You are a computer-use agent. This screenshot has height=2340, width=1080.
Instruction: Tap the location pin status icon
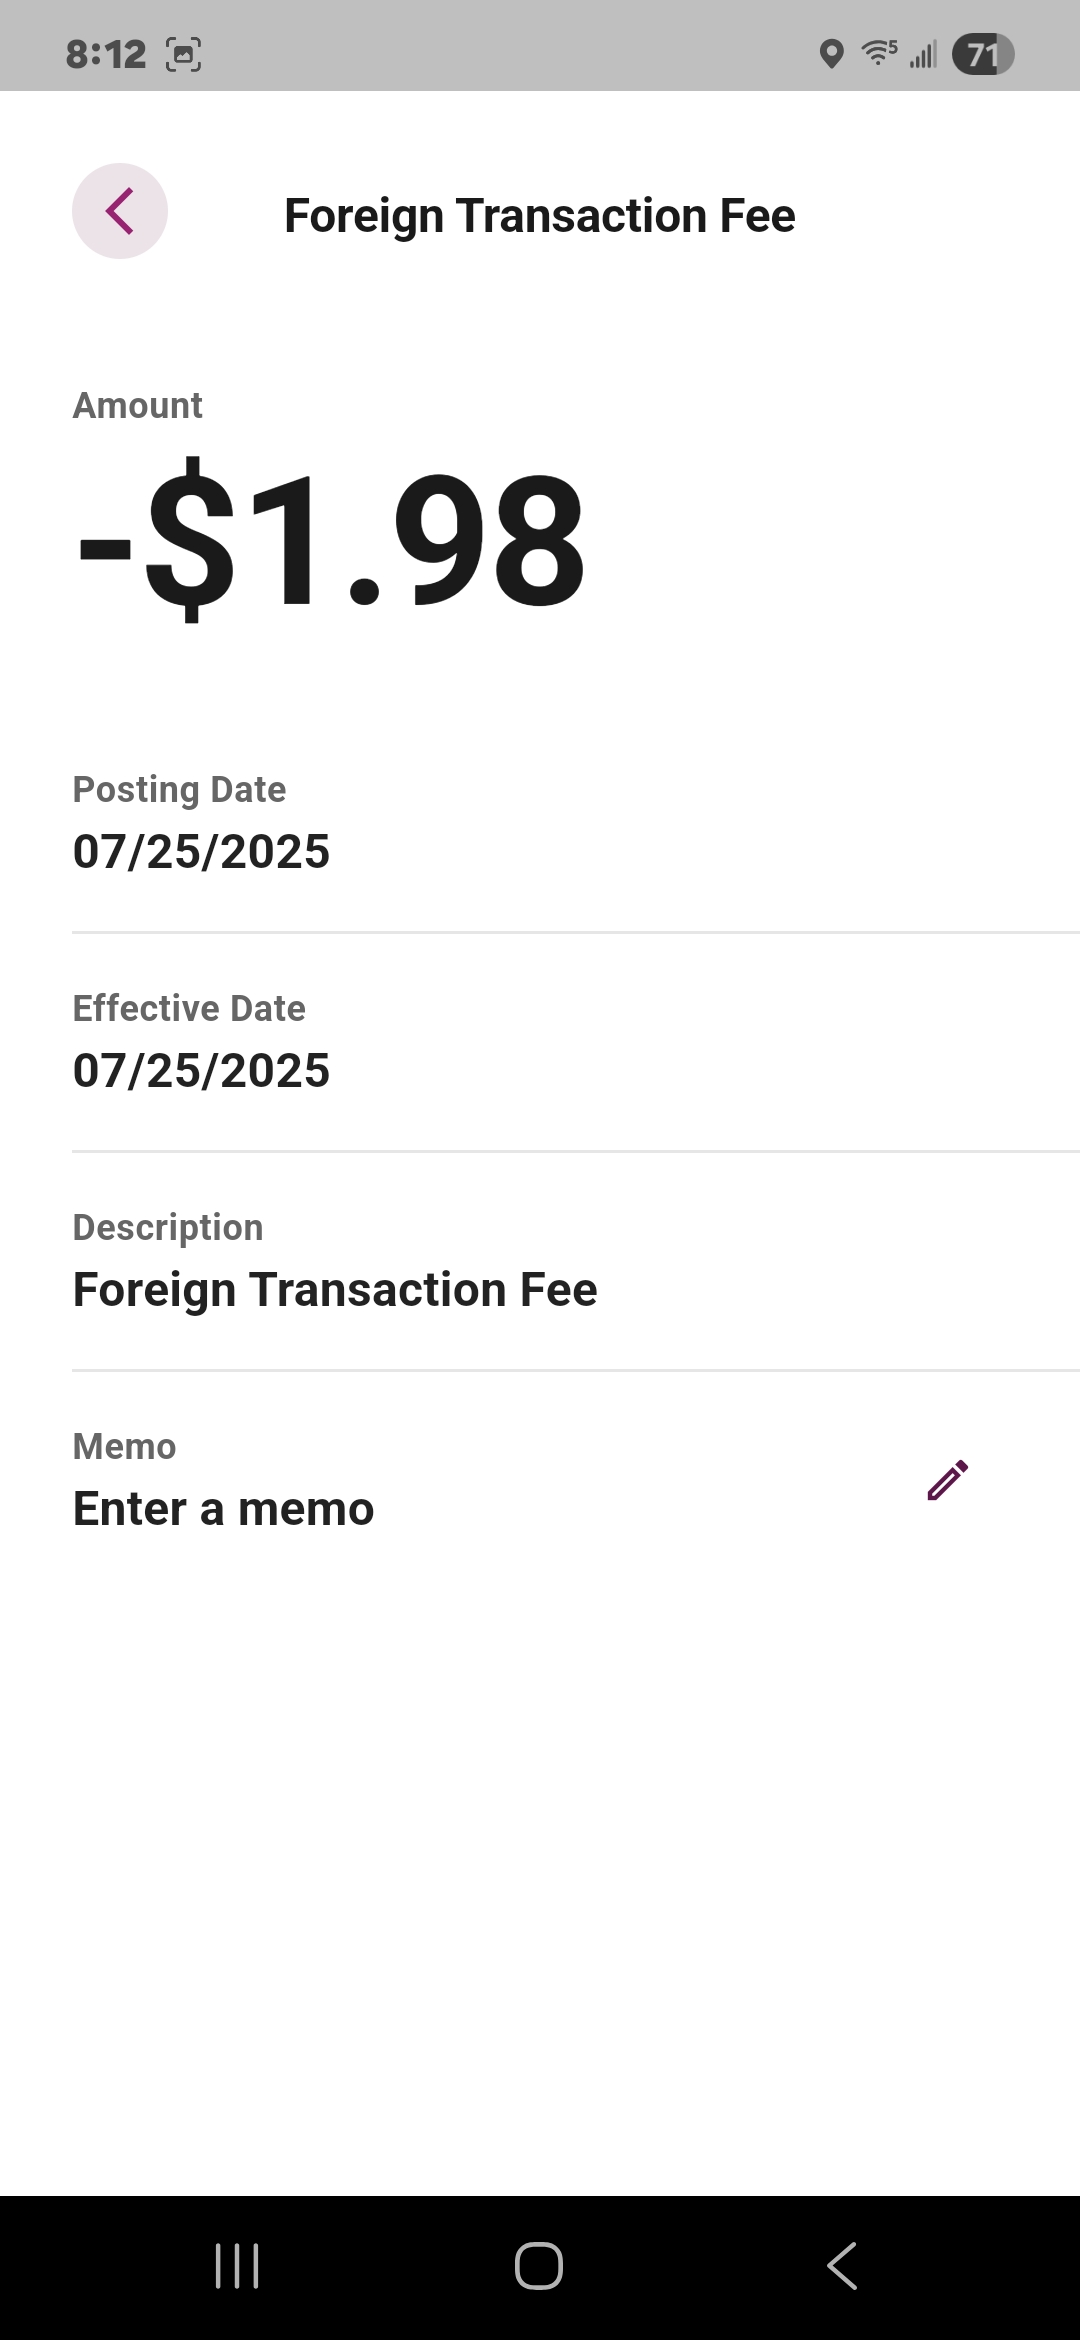[x=831, y=54]
